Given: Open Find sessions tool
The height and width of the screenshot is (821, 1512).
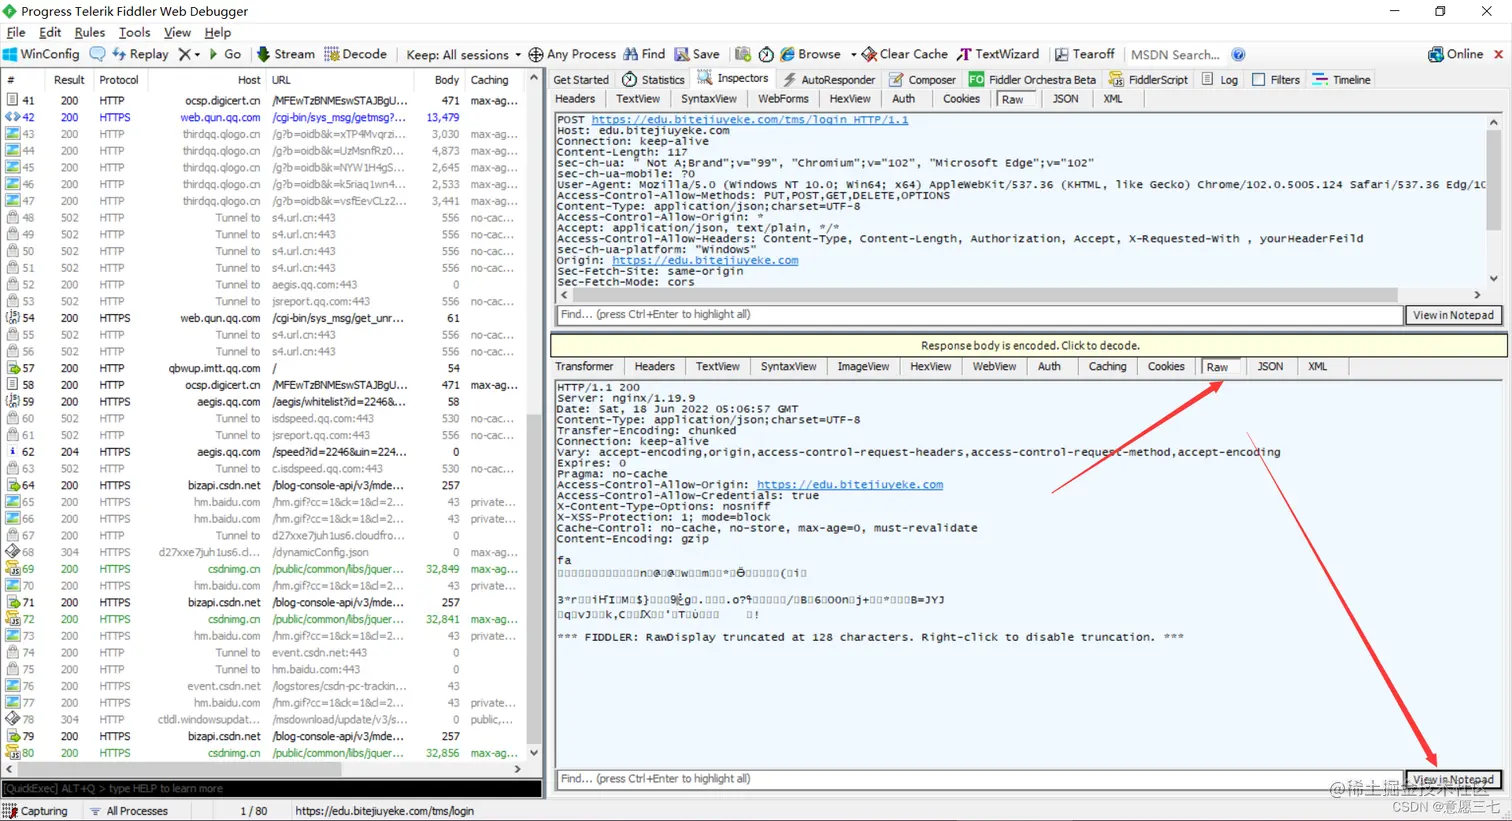Looking at the screenshot, I should pyautogui.click(x=644, y=54).
